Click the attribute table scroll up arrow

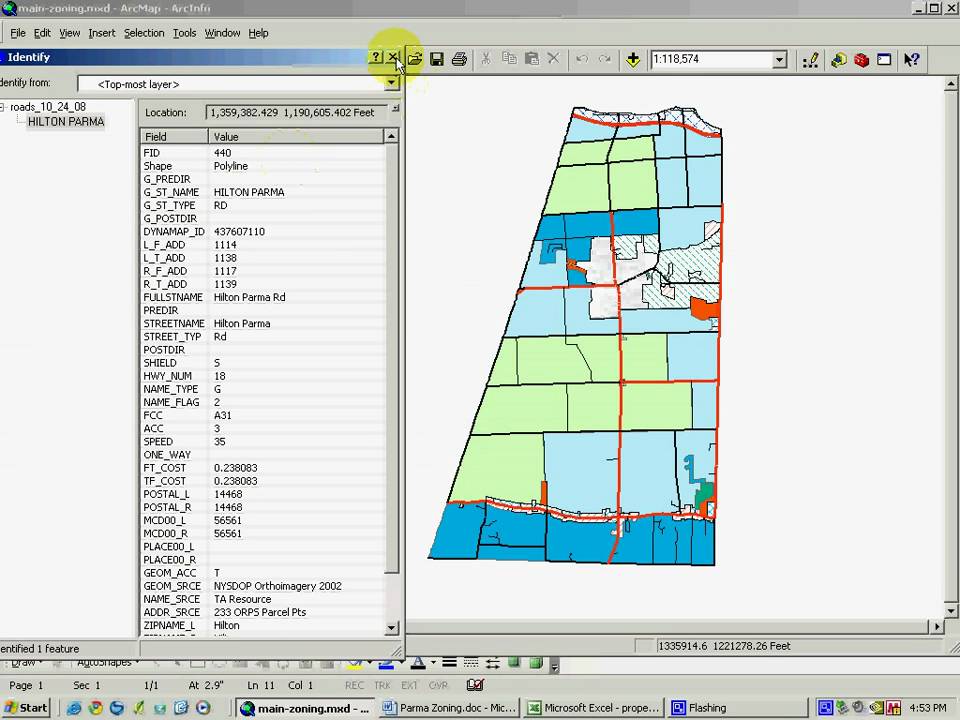[392, 136]
